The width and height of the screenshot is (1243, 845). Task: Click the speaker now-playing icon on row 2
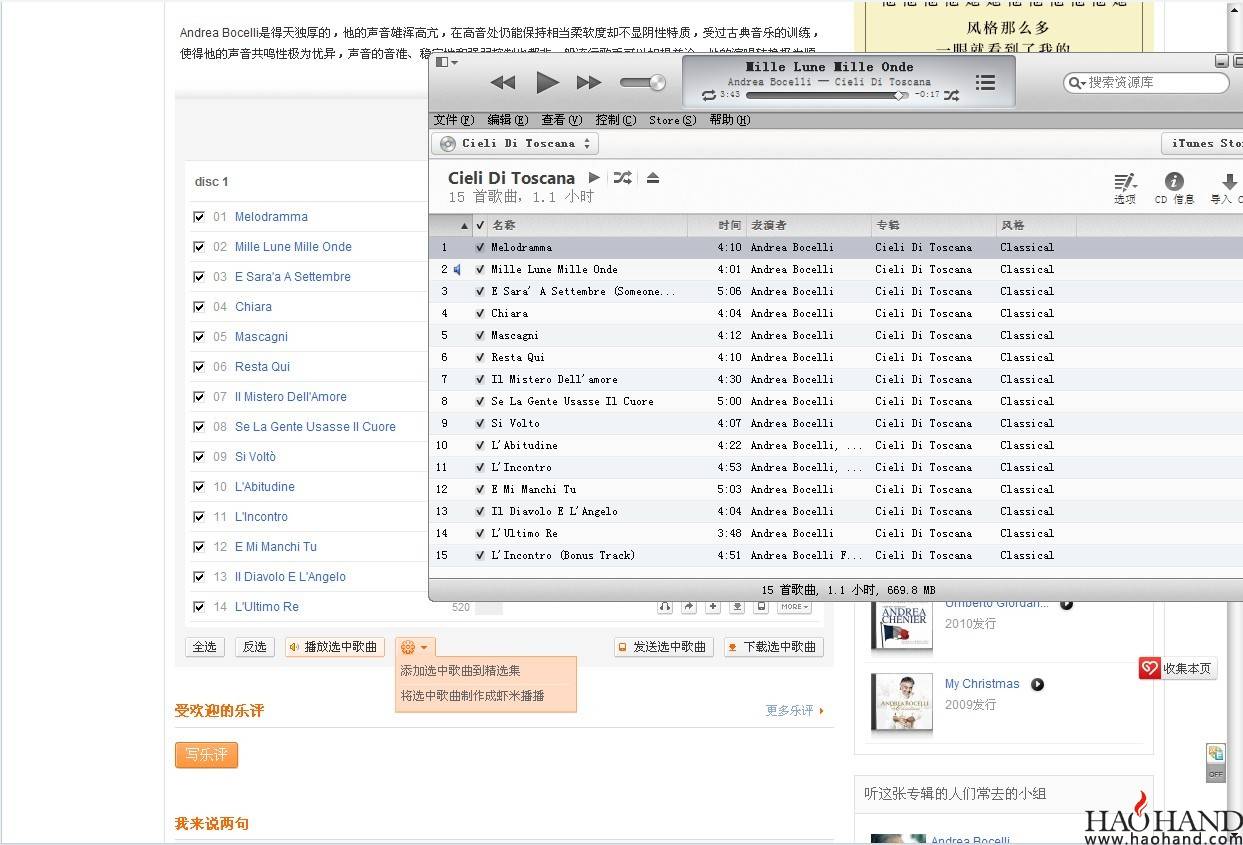tap(457, 269)
